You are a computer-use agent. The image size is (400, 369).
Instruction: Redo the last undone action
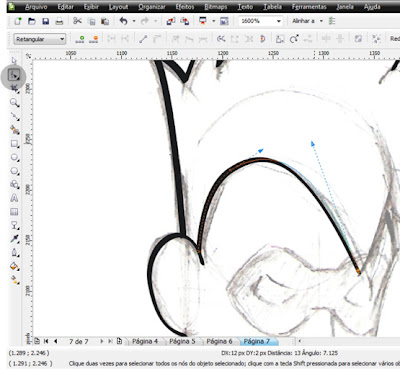(x=145, y=21)
